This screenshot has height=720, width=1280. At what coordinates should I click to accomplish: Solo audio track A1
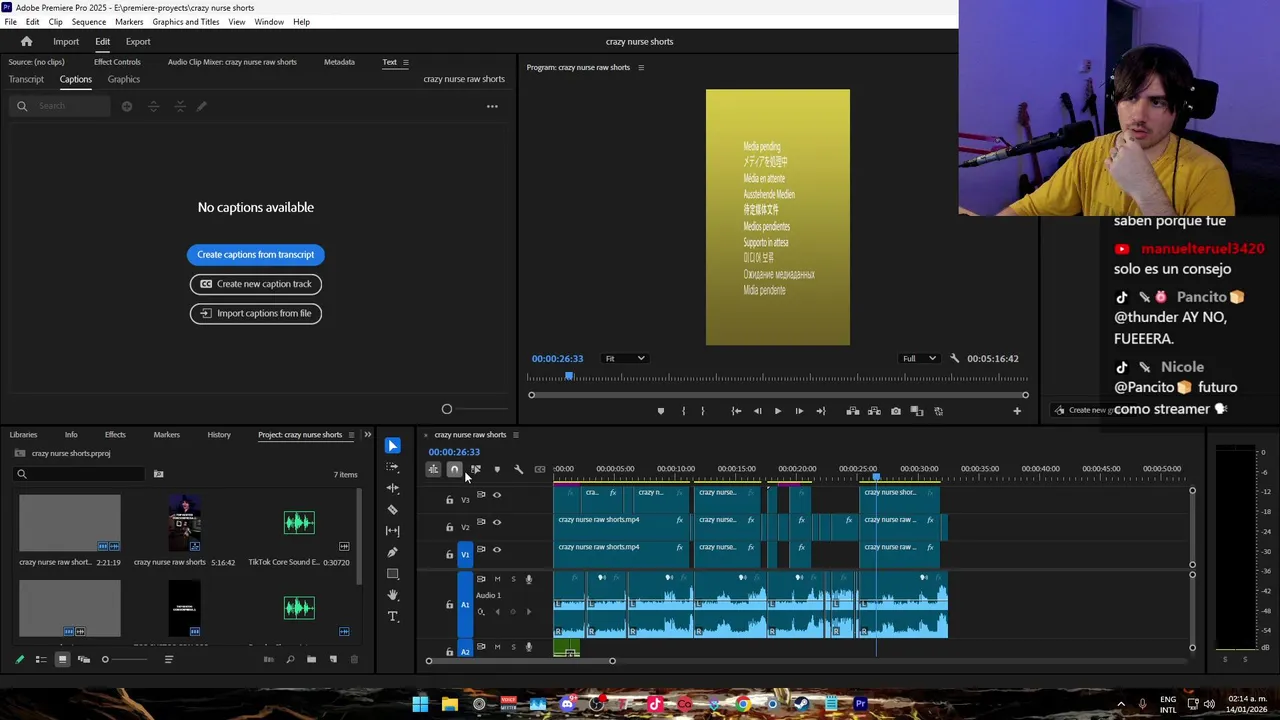(513, 579)
